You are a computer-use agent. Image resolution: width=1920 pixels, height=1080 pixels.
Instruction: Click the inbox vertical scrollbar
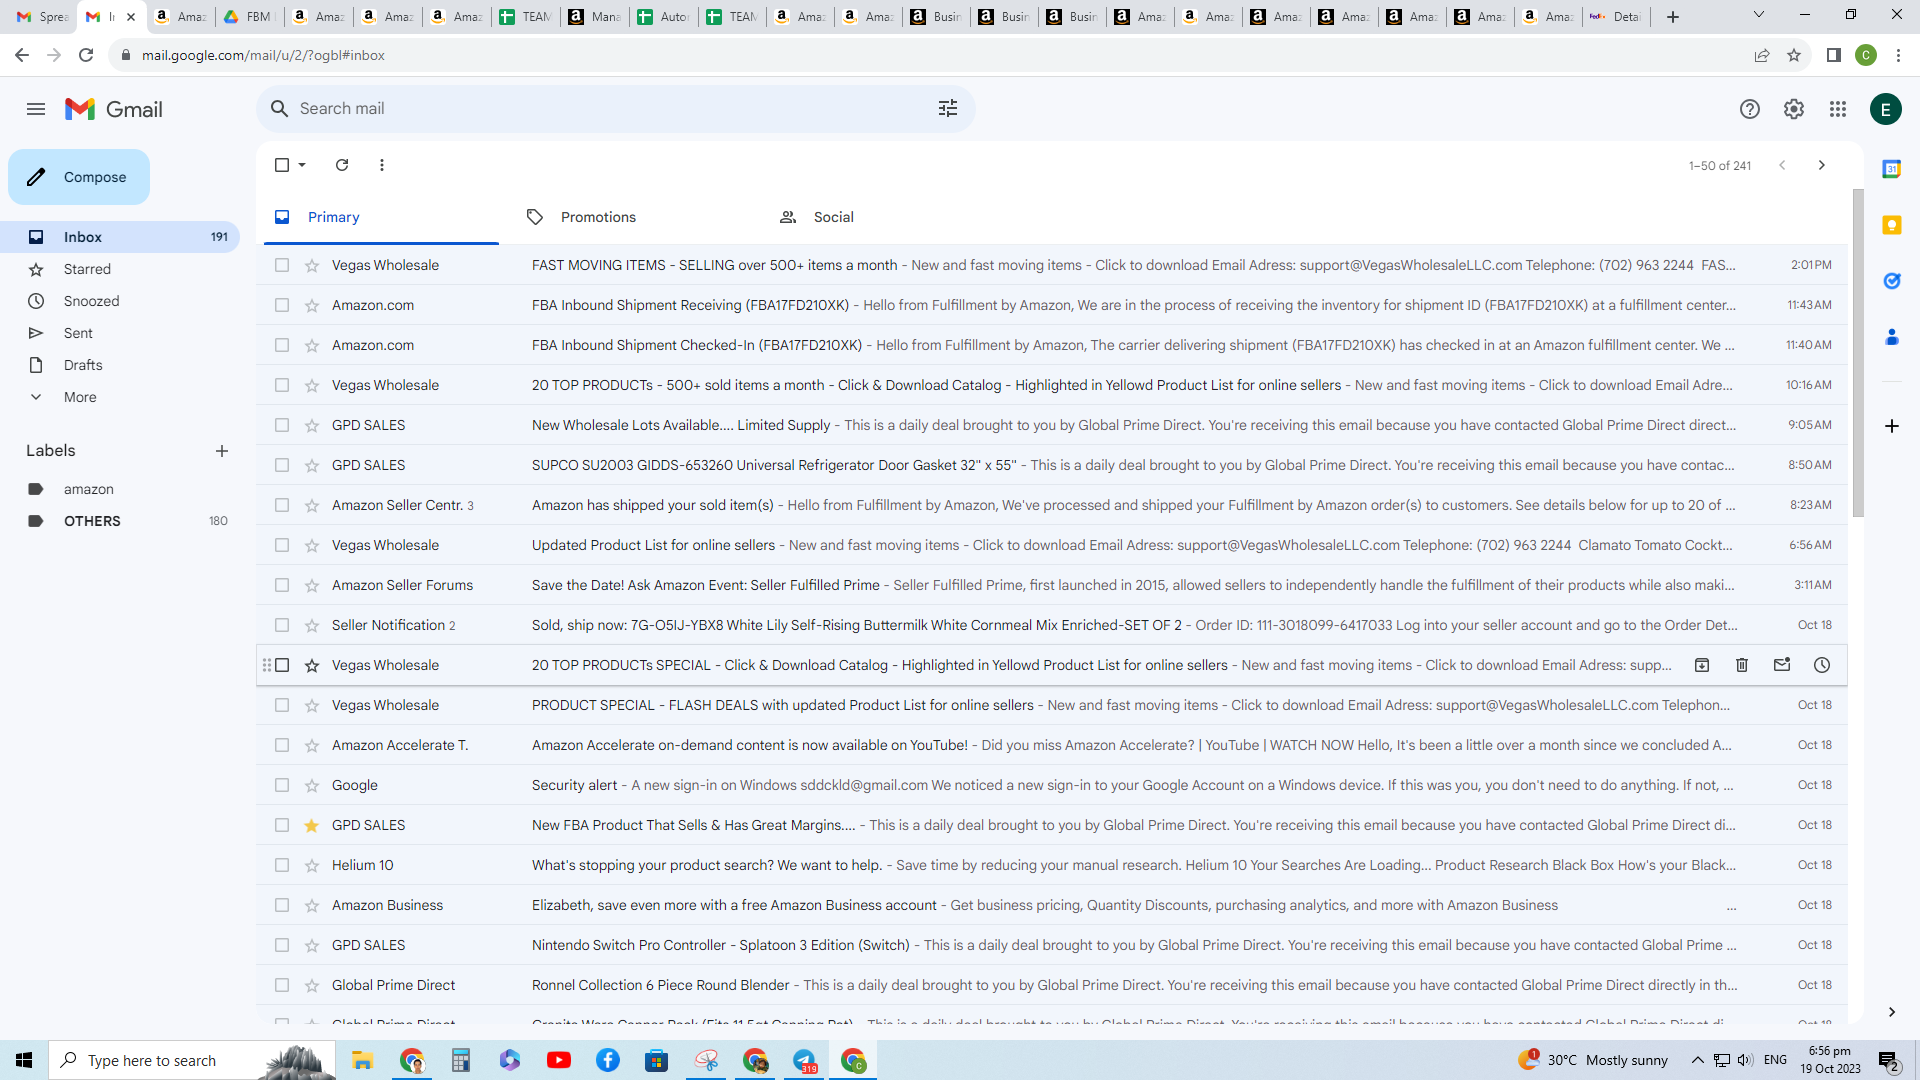click(1858, 353)
